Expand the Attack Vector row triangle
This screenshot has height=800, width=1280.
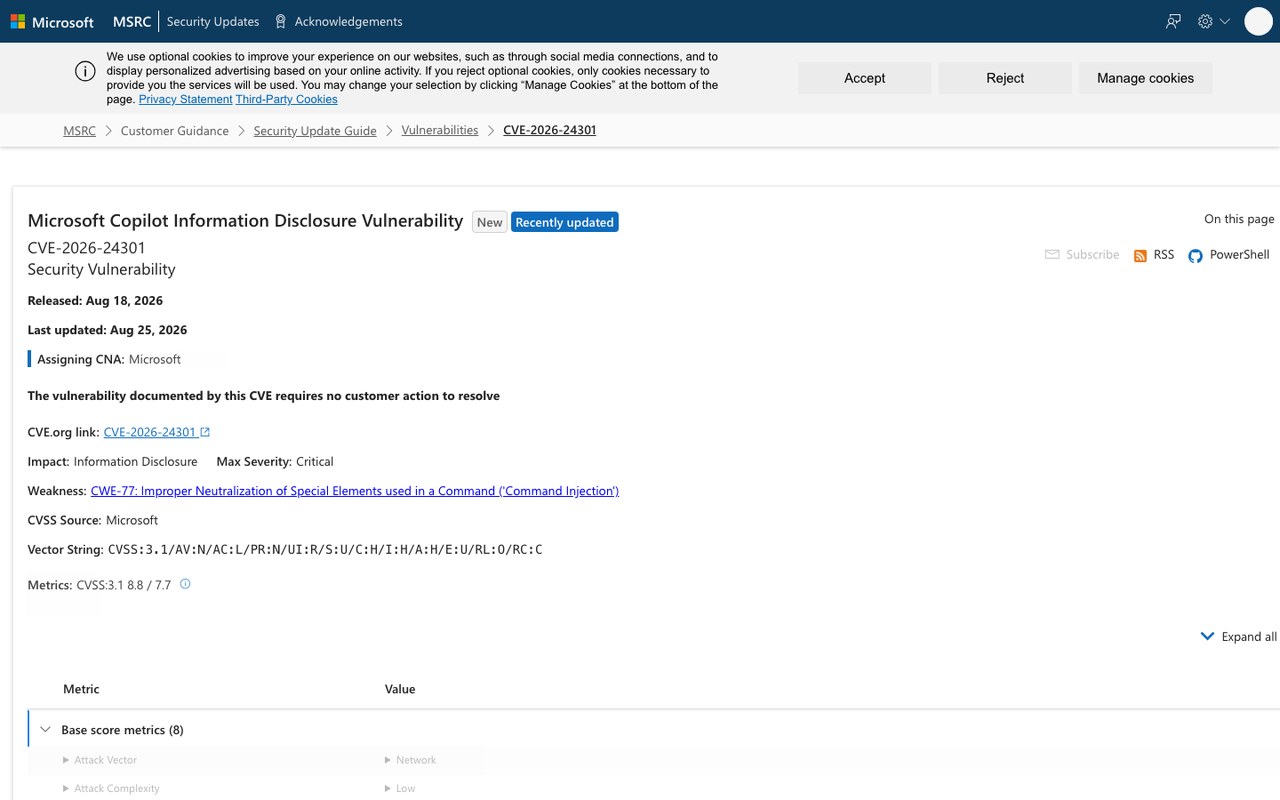pos(66,760)
